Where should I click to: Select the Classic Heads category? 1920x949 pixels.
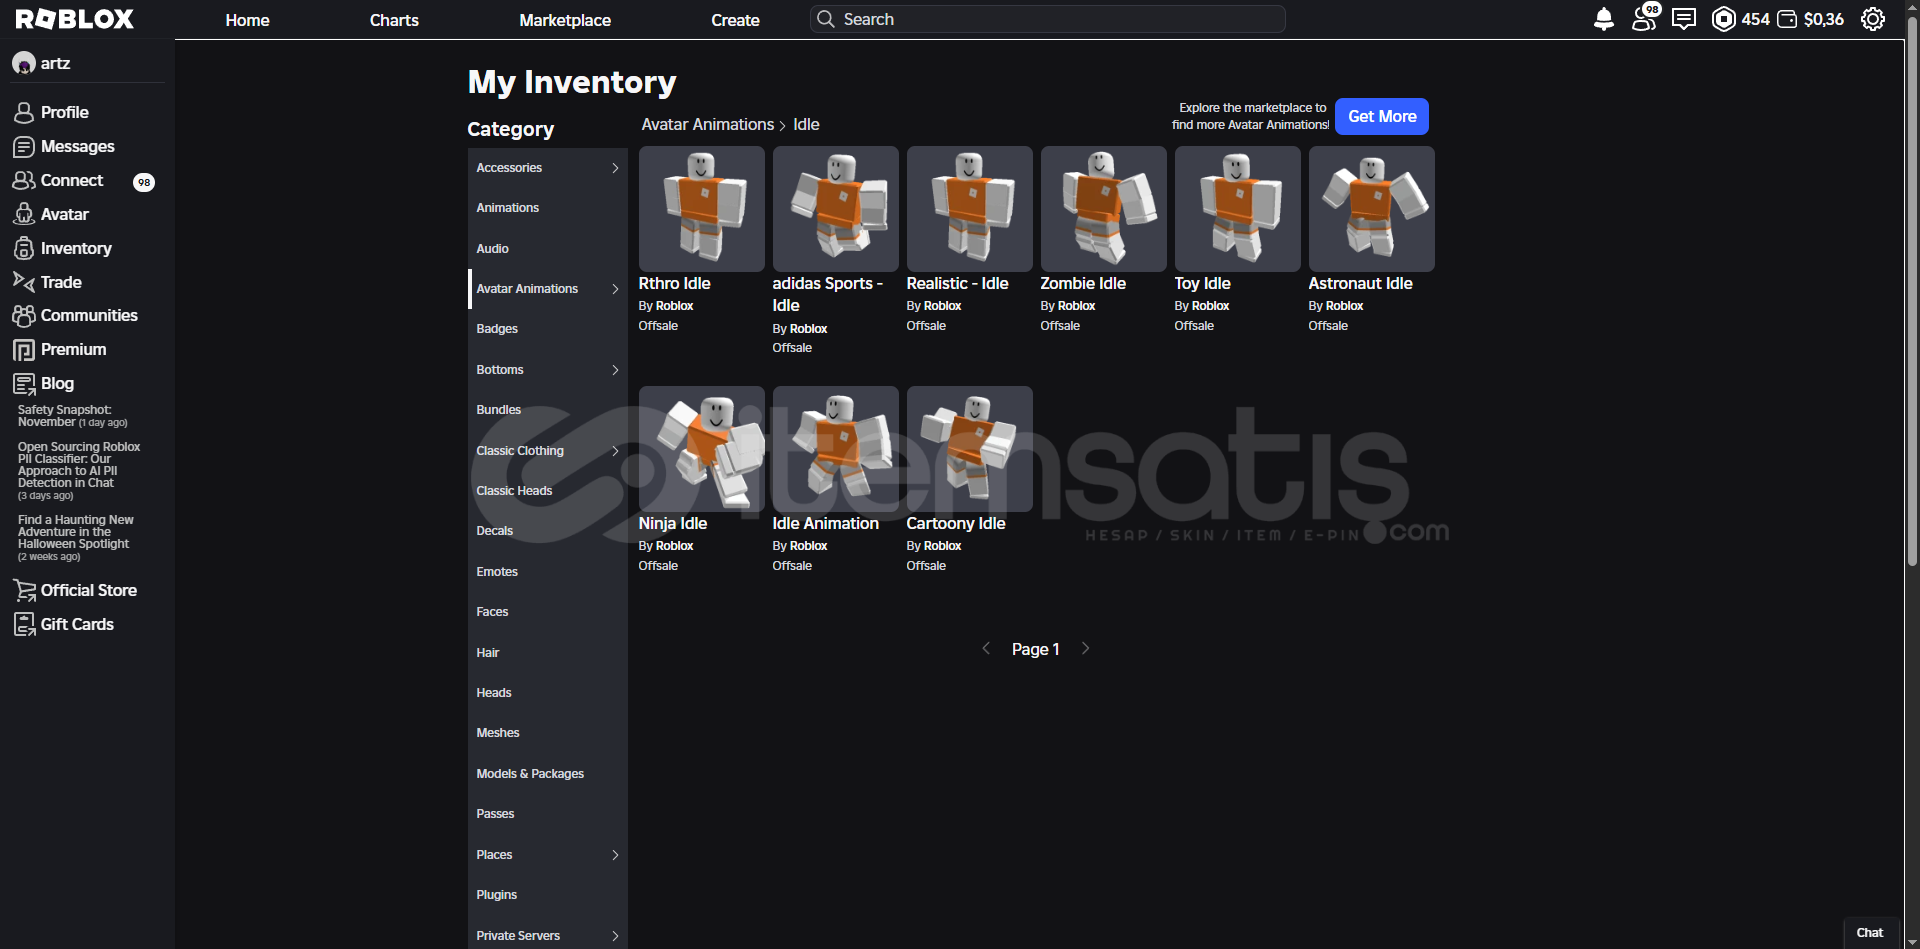tap(548, 491)
